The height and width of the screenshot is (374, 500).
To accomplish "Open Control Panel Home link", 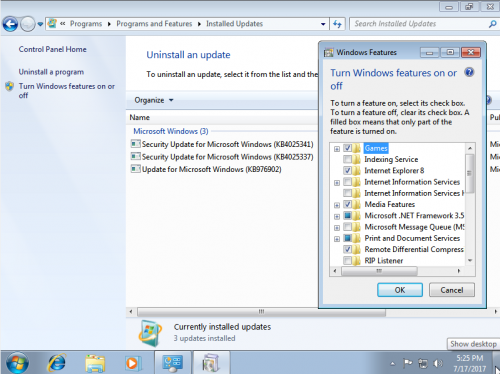I will coord(52,49).
